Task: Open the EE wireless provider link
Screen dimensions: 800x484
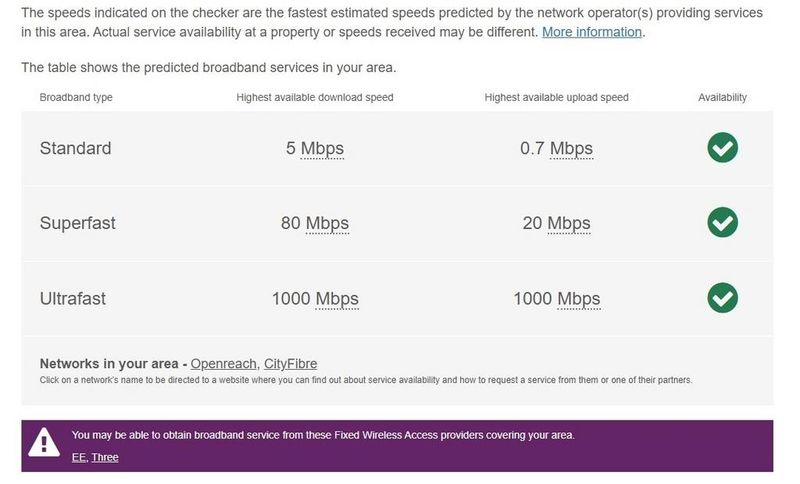Action: (x=79, y=457)
